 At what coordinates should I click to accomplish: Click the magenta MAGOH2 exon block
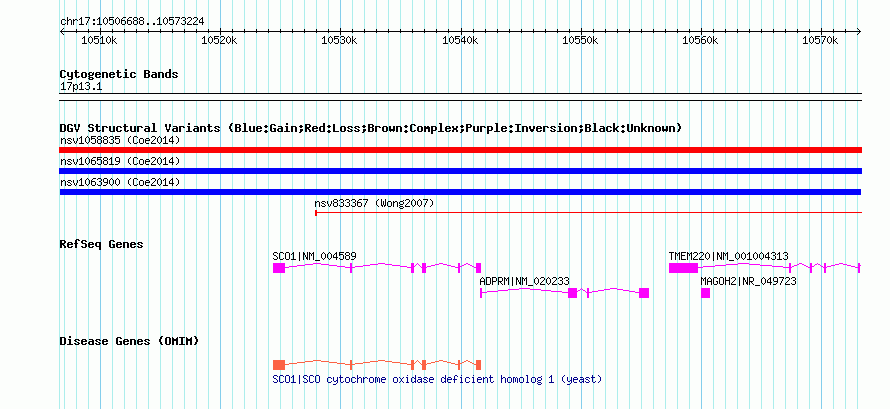click(x=706, y=293)
